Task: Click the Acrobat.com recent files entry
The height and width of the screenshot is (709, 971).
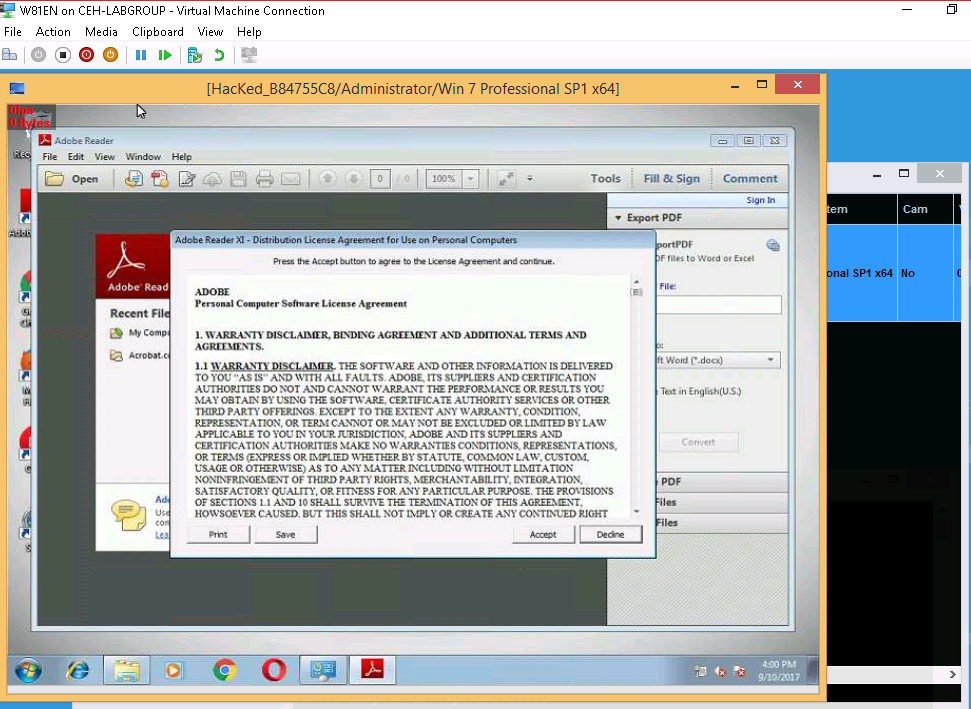Action: coord(139,355)
